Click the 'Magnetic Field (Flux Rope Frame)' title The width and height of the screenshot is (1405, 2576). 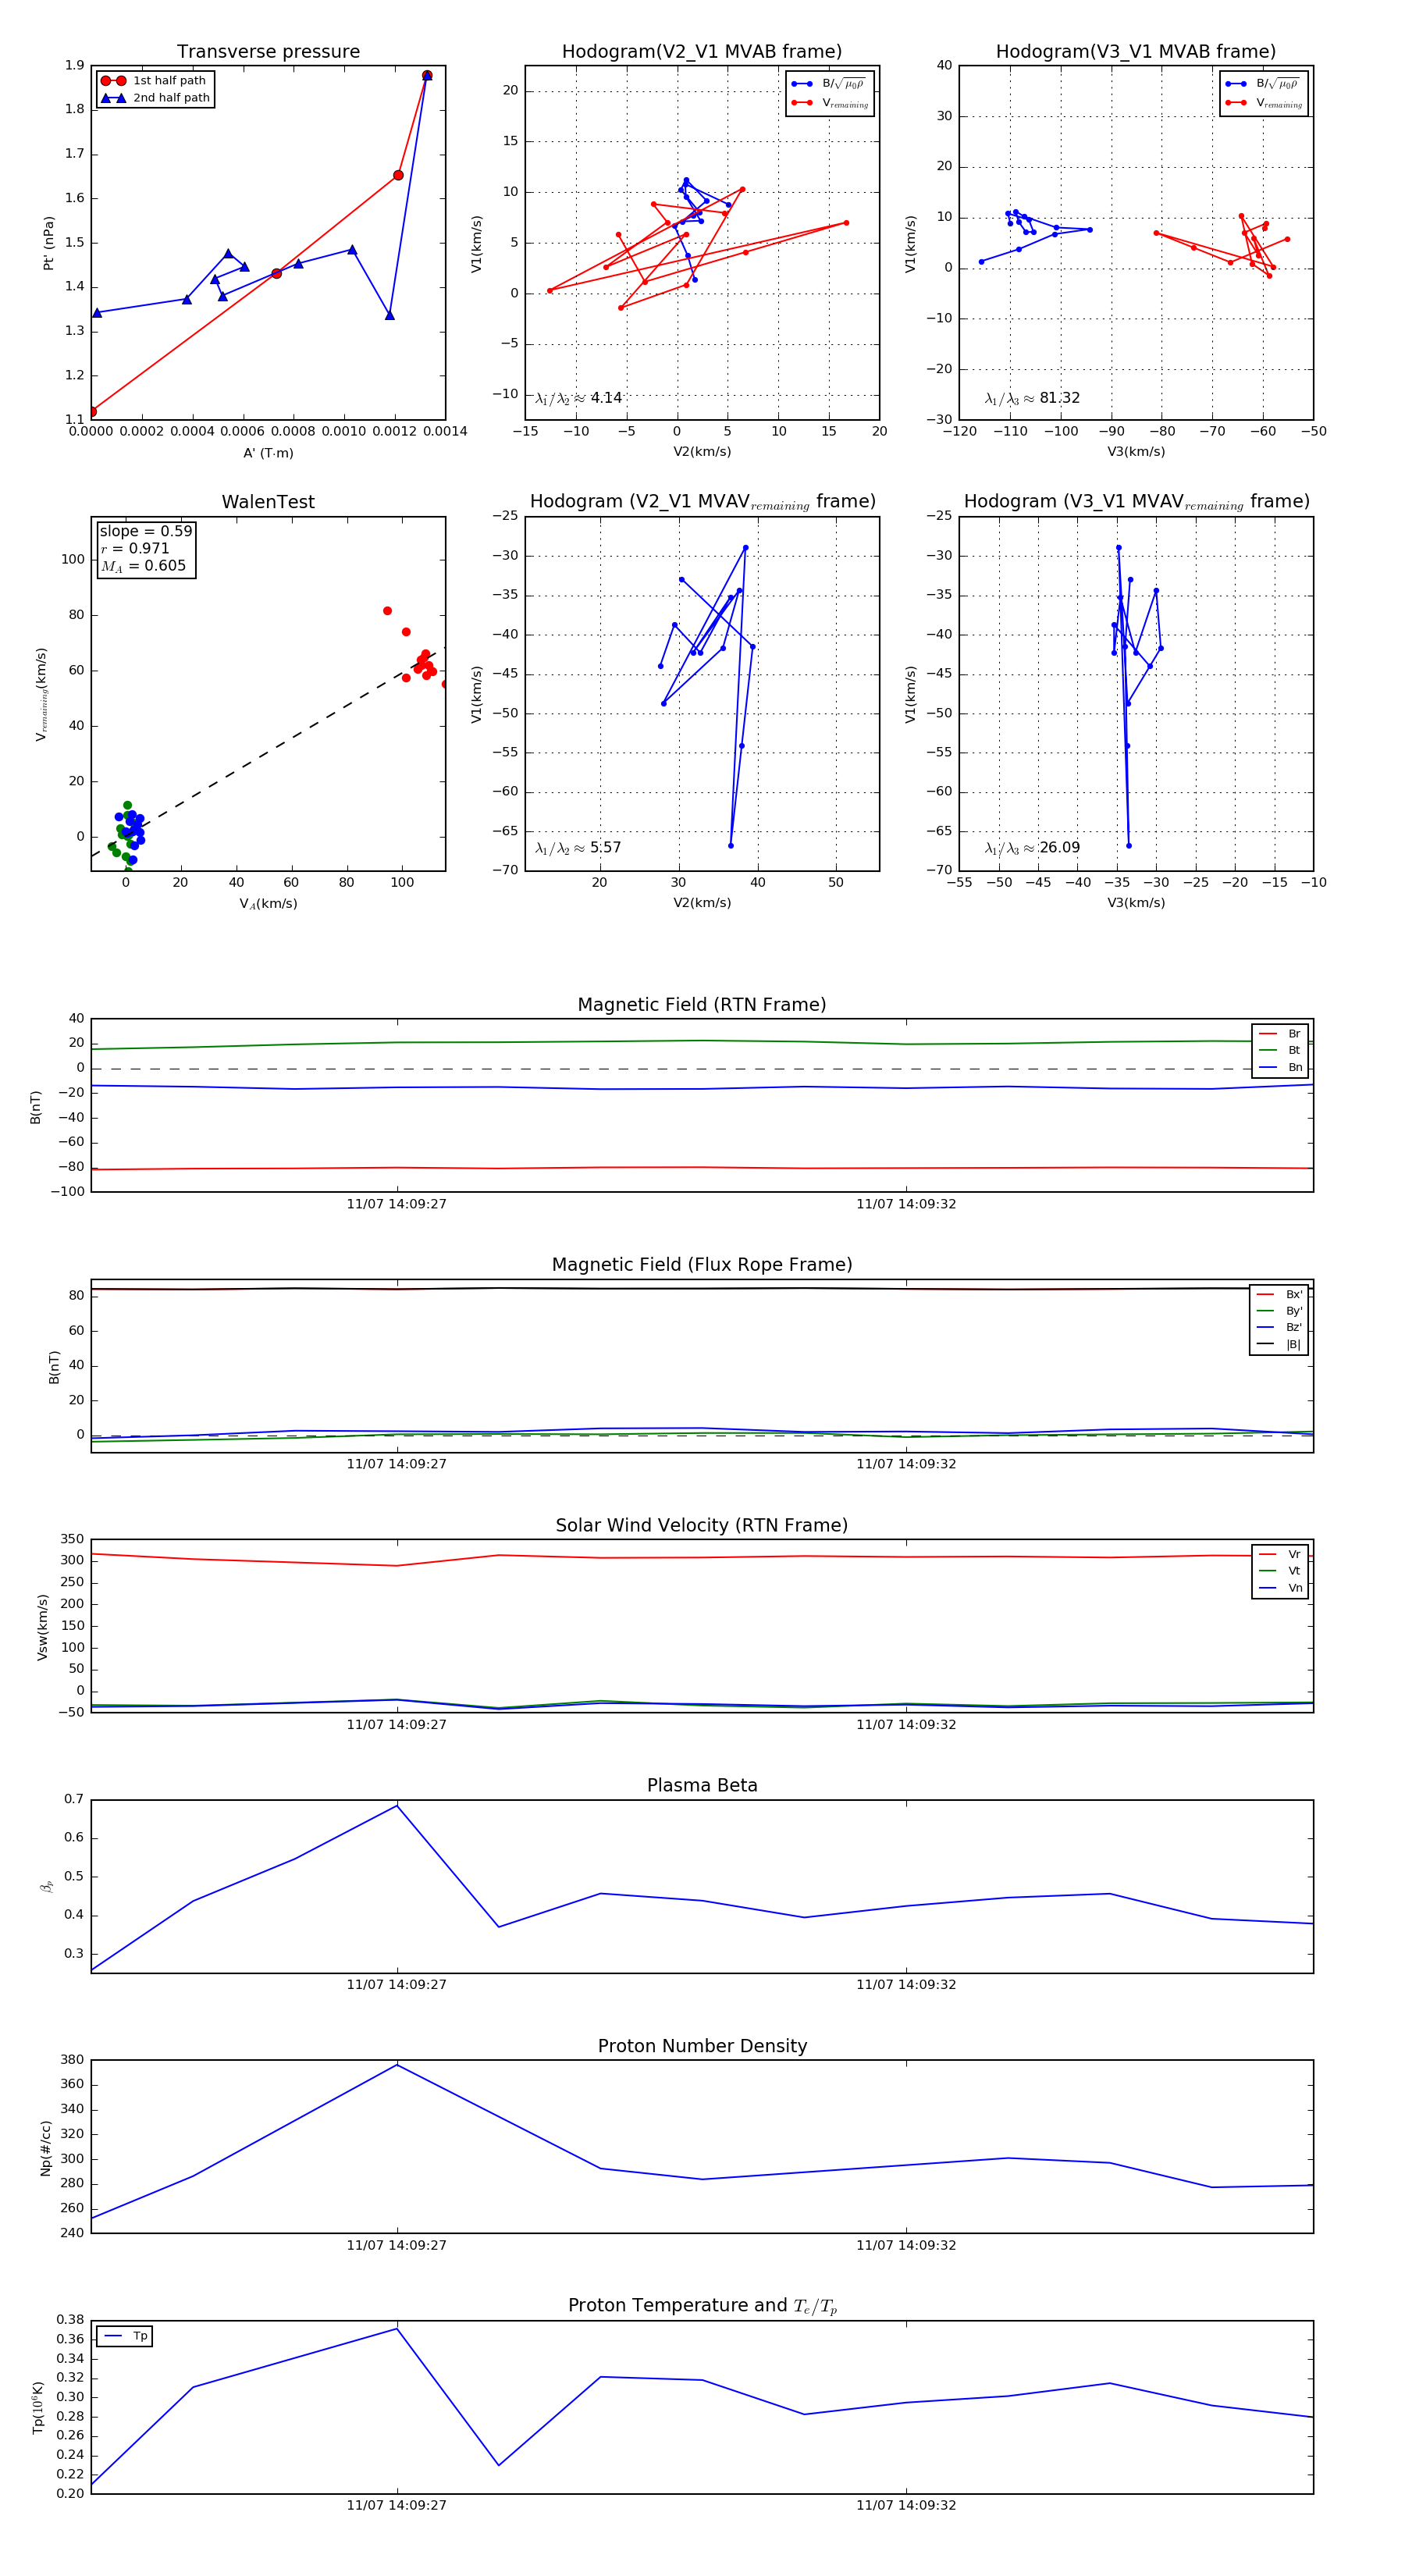click(702, 1265)
